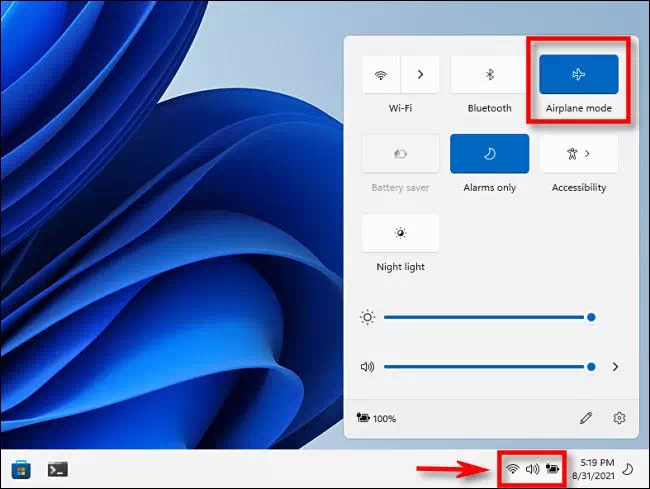Click the battery 100% status indicator

pyautogui.click(x=376, y=418)
